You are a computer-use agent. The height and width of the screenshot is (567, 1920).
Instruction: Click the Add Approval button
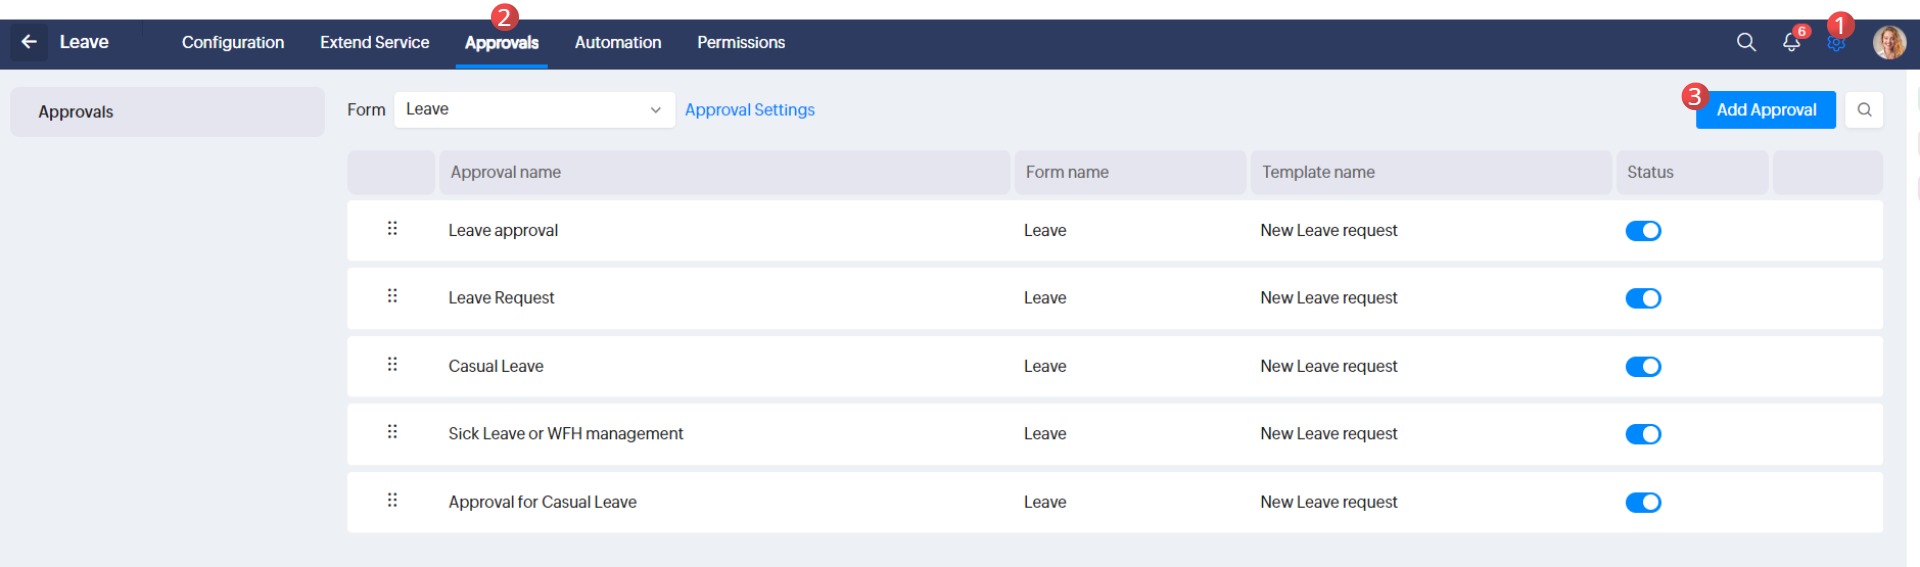point(1766,110)
